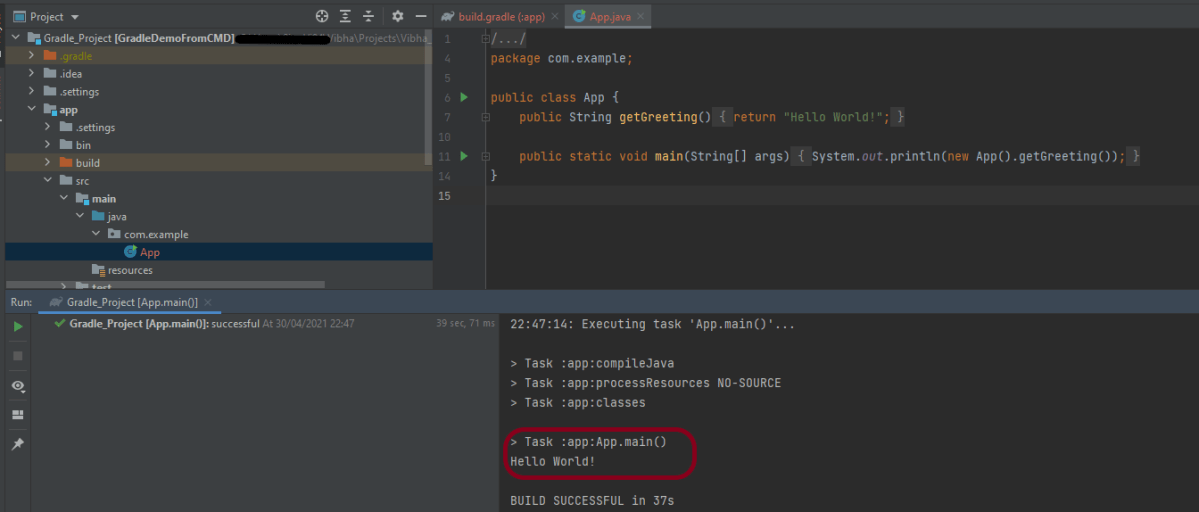Click the run gutter arrow beside main method

click(463, 157)
